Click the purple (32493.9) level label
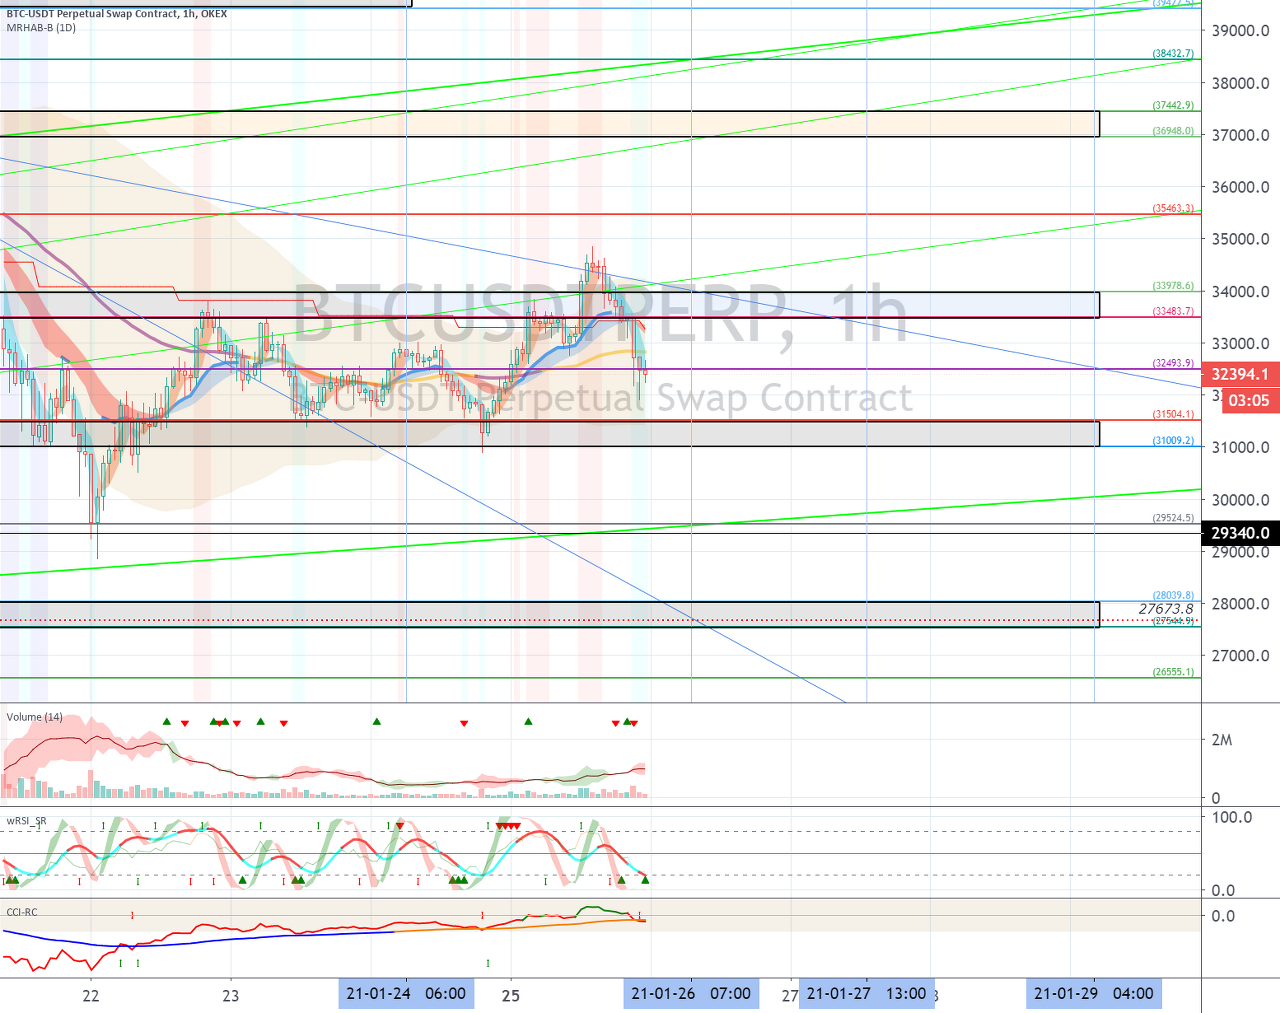1280x1013 pixels. point(1173,364)
